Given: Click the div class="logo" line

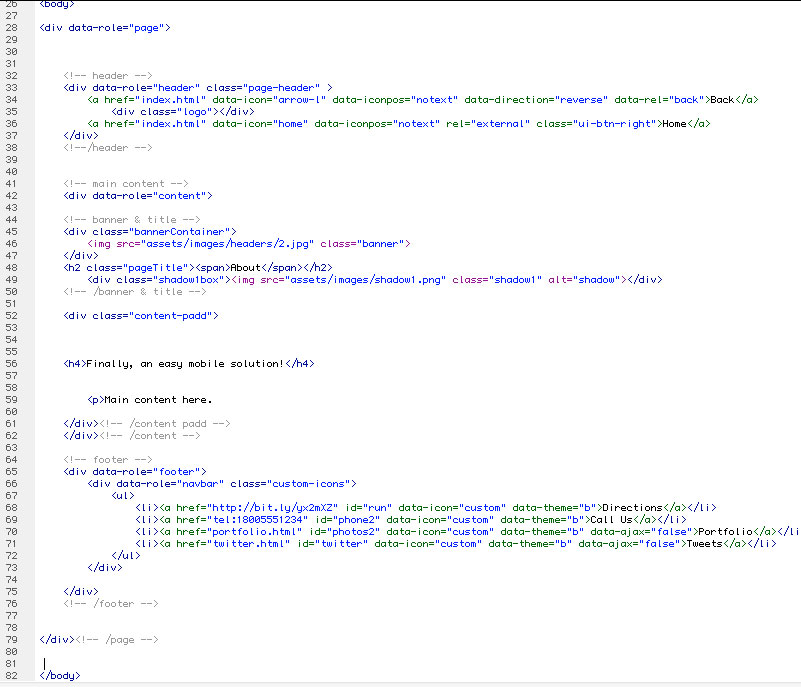Looking at the screenshot, I should click(x=183, y=112).
